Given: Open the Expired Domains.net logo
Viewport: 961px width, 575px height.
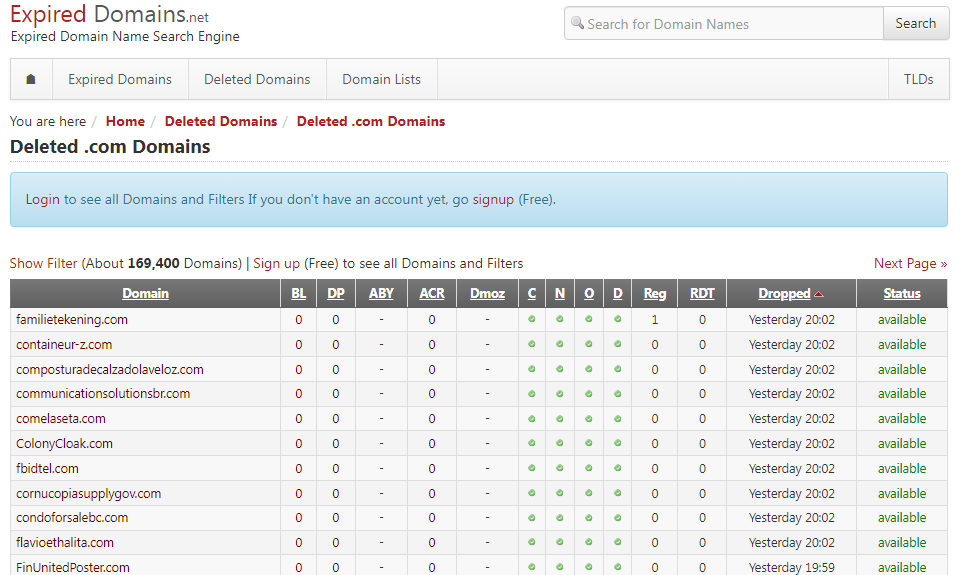Looking at the screenshot, I should (x=110, y=14).
